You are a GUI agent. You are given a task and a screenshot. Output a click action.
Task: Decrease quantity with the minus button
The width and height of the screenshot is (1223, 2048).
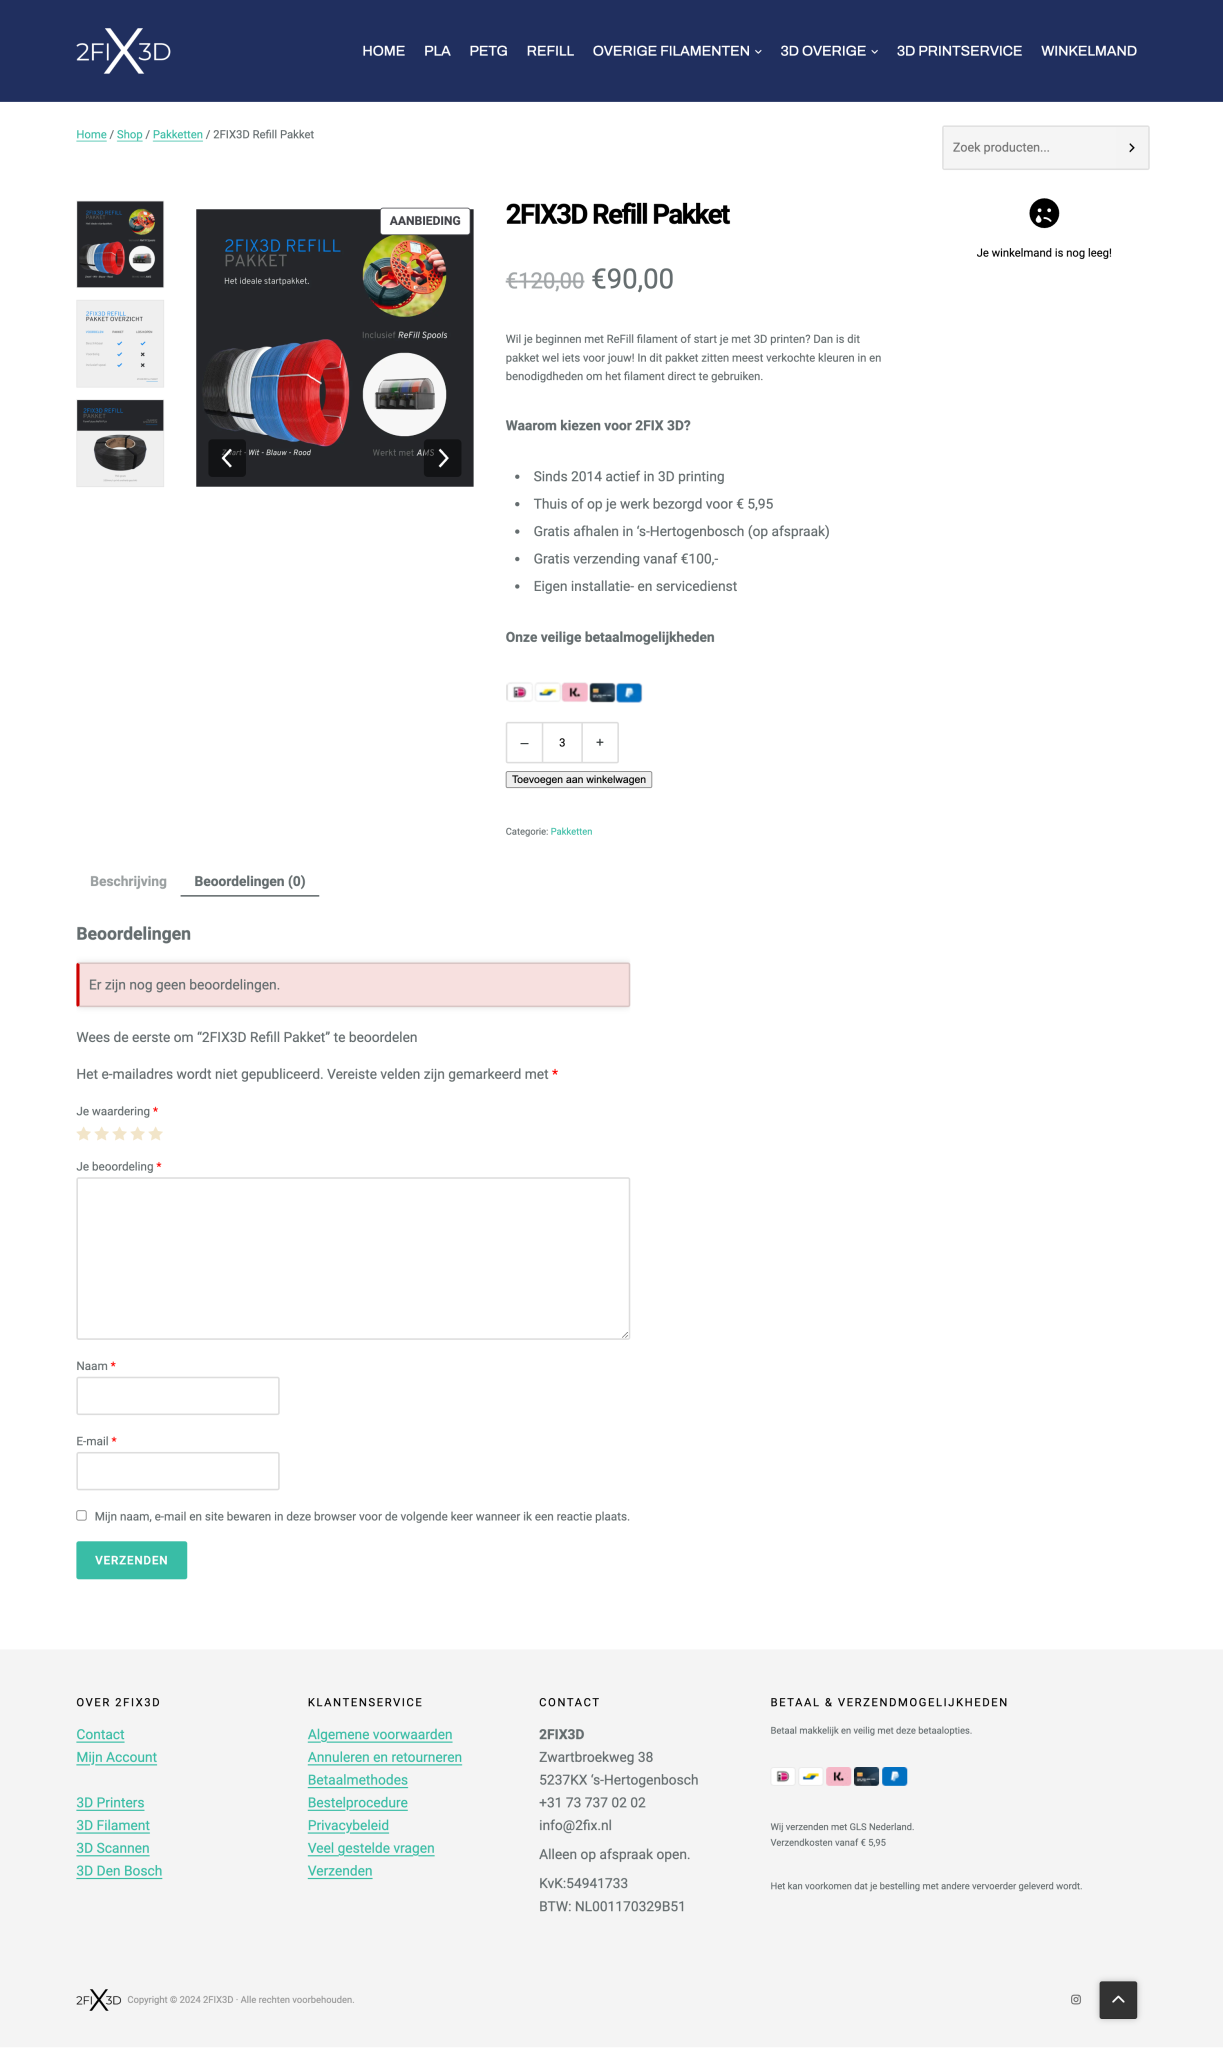point(524,743)
